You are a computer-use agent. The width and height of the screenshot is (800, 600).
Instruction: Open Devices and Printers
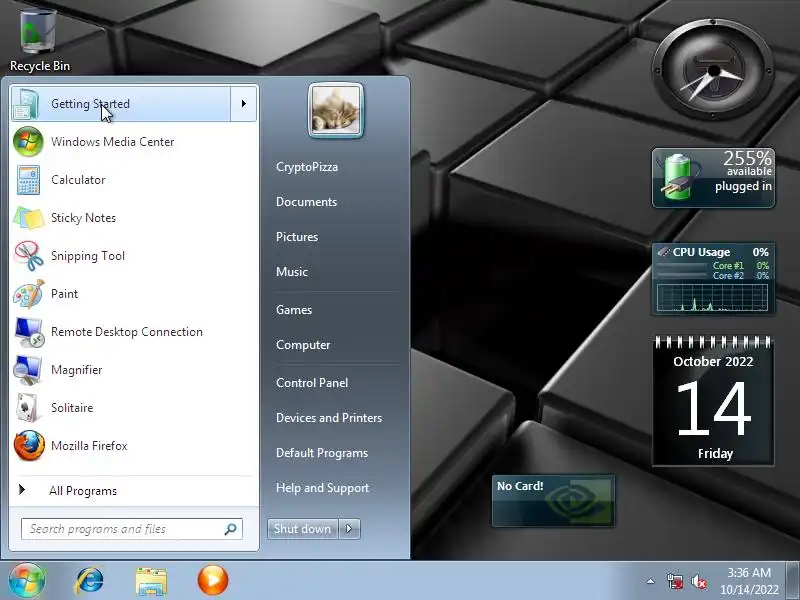click(x=329, y=418)
